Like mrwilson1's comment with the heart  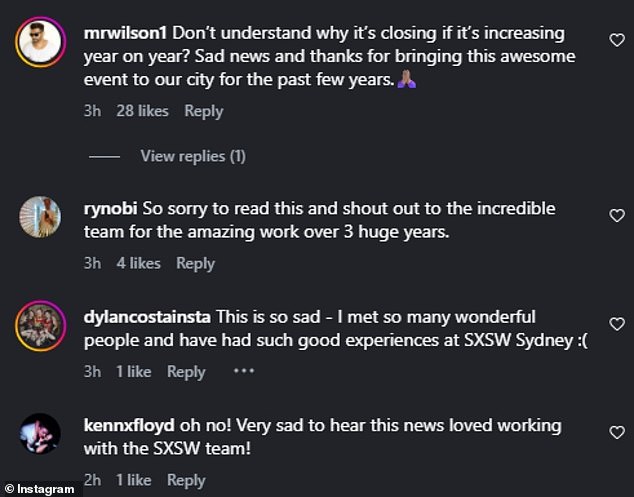point(617,39)
